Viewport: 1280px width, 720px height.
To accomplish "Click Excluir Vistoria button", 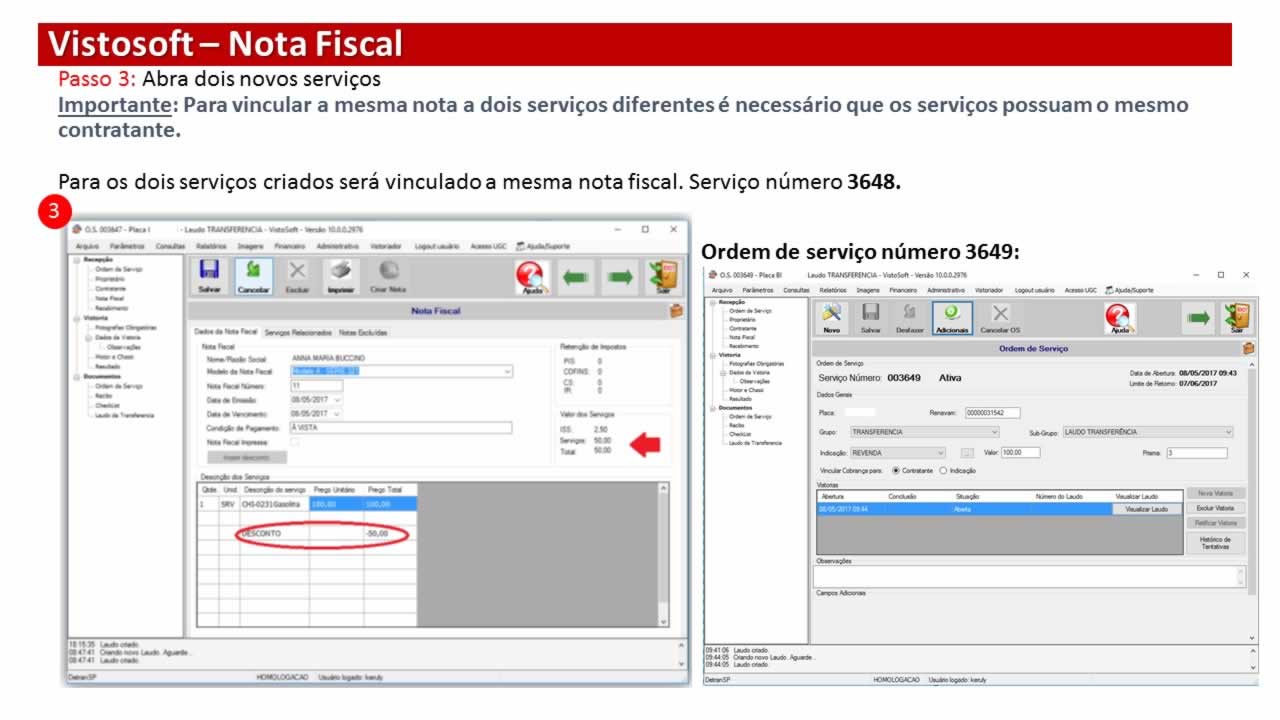I will (1215, 508).
